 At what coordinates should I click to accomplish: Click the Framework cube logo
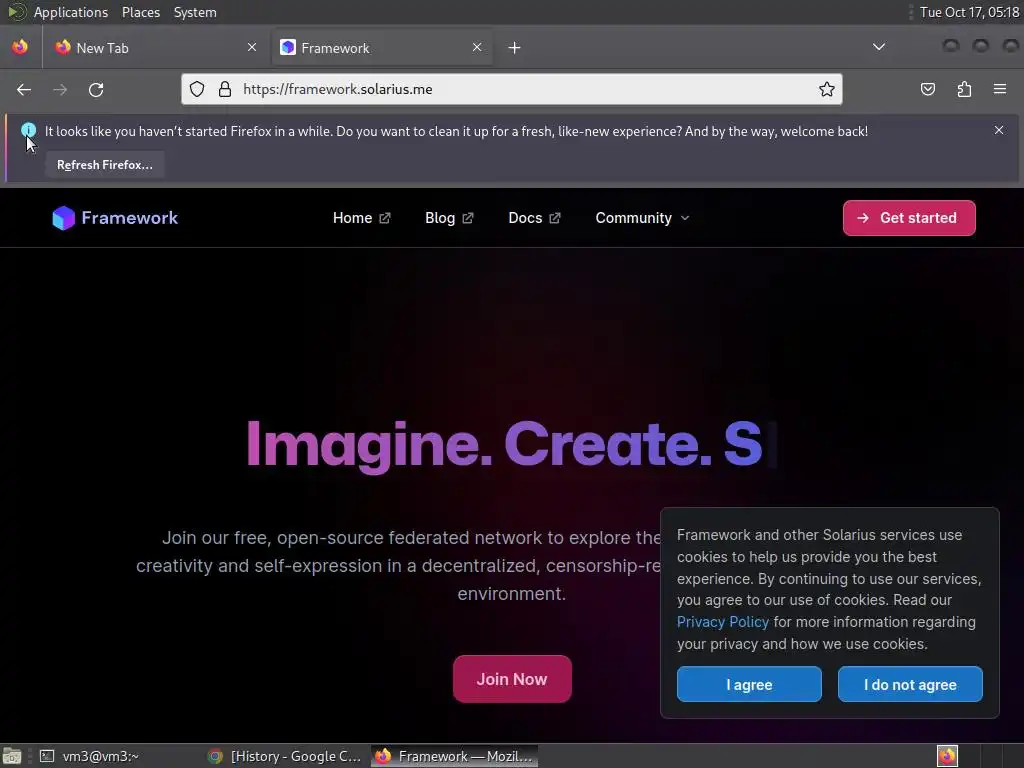tap(63, 218)
